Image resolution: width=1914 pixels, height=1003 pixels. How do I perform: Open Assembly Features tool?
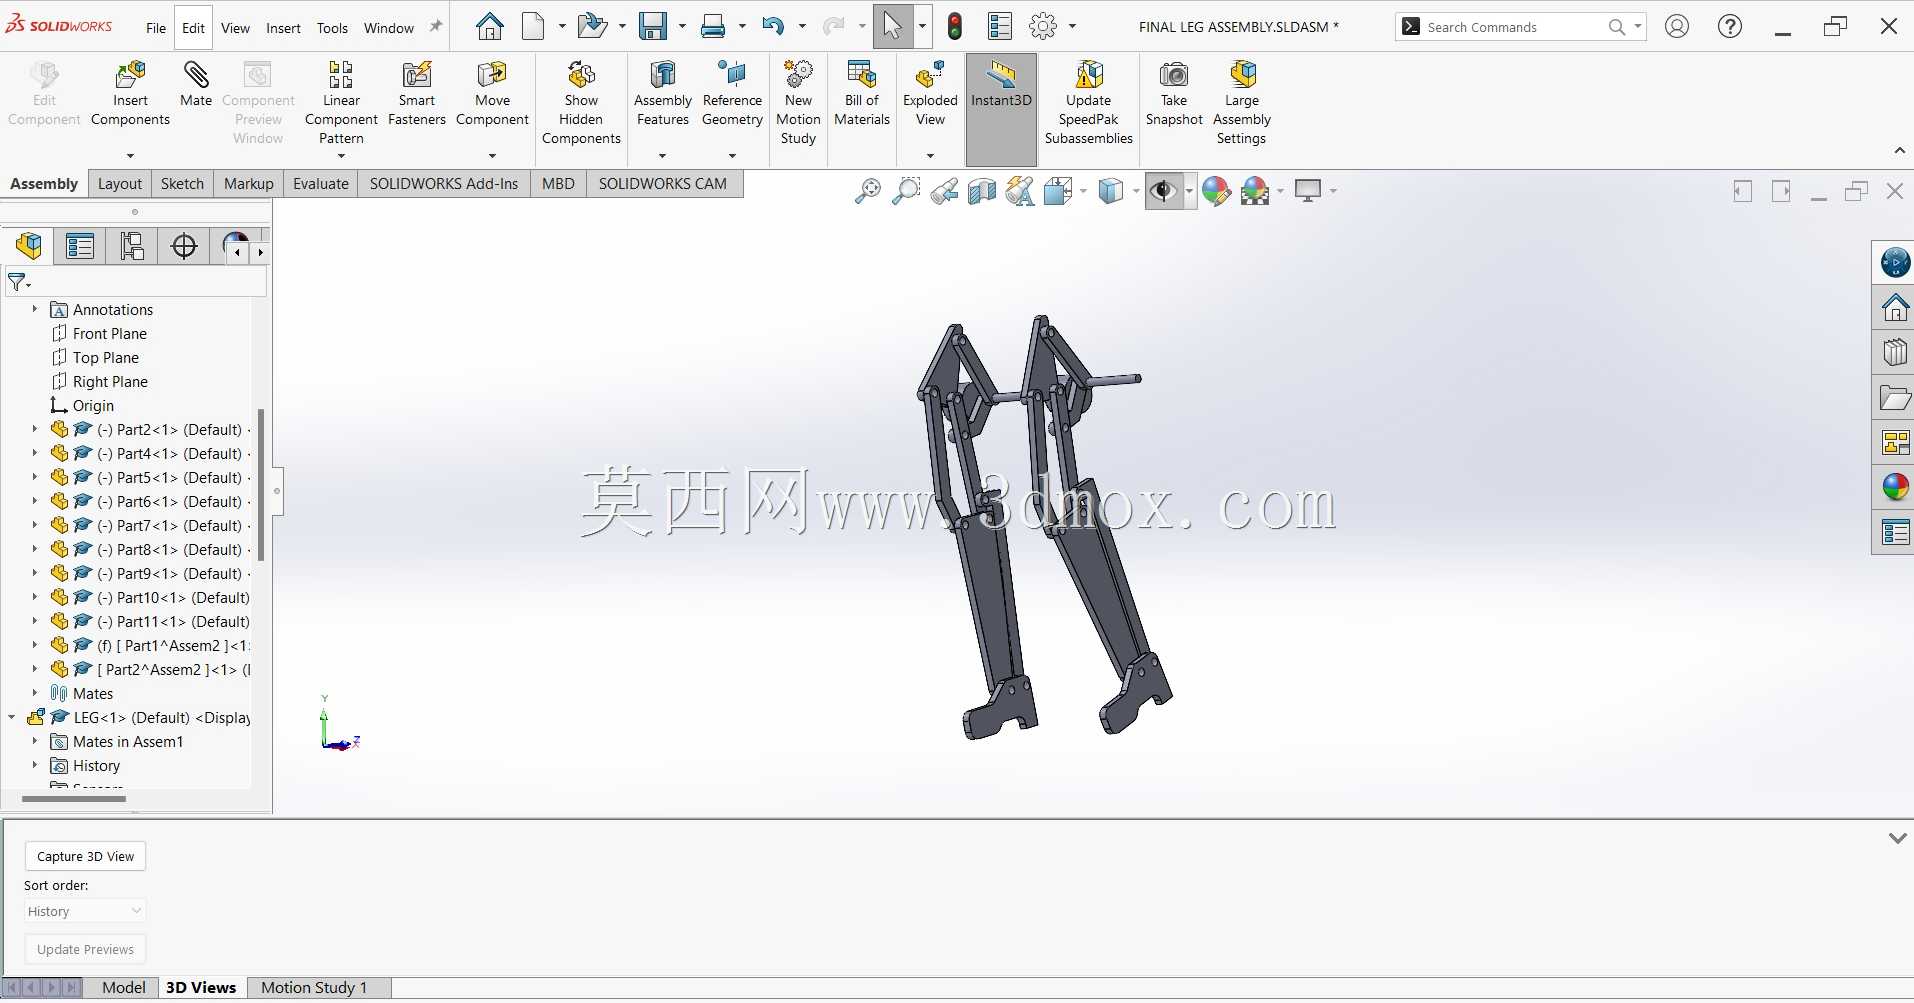663,94
